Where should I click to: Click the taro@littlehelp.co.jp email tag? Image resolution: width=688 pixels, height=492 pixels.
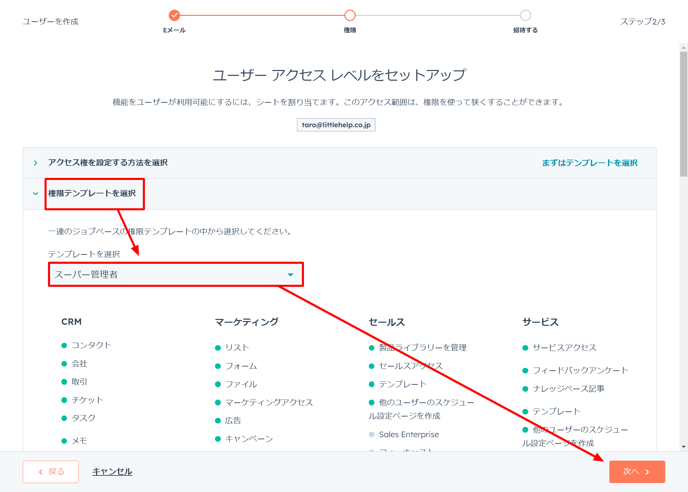[336, 125]
